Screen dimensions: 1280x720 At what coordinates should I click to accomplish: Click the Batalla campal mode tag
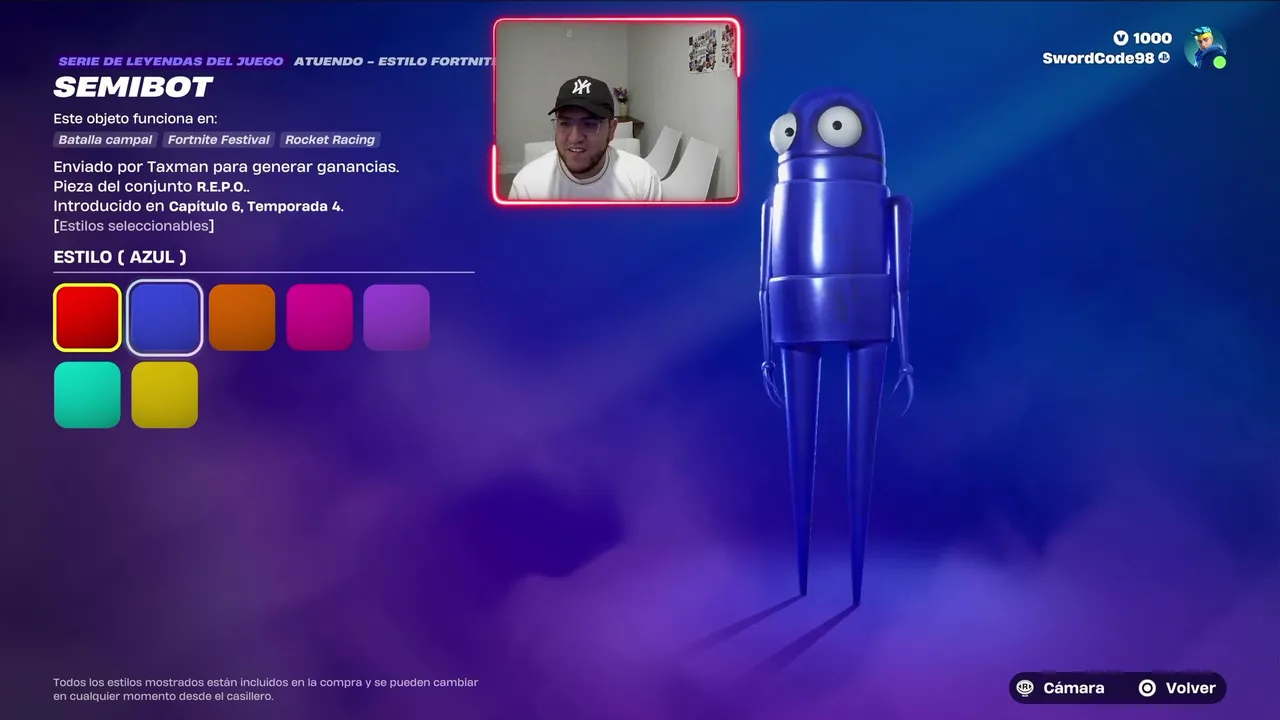(x=105, y=140)
